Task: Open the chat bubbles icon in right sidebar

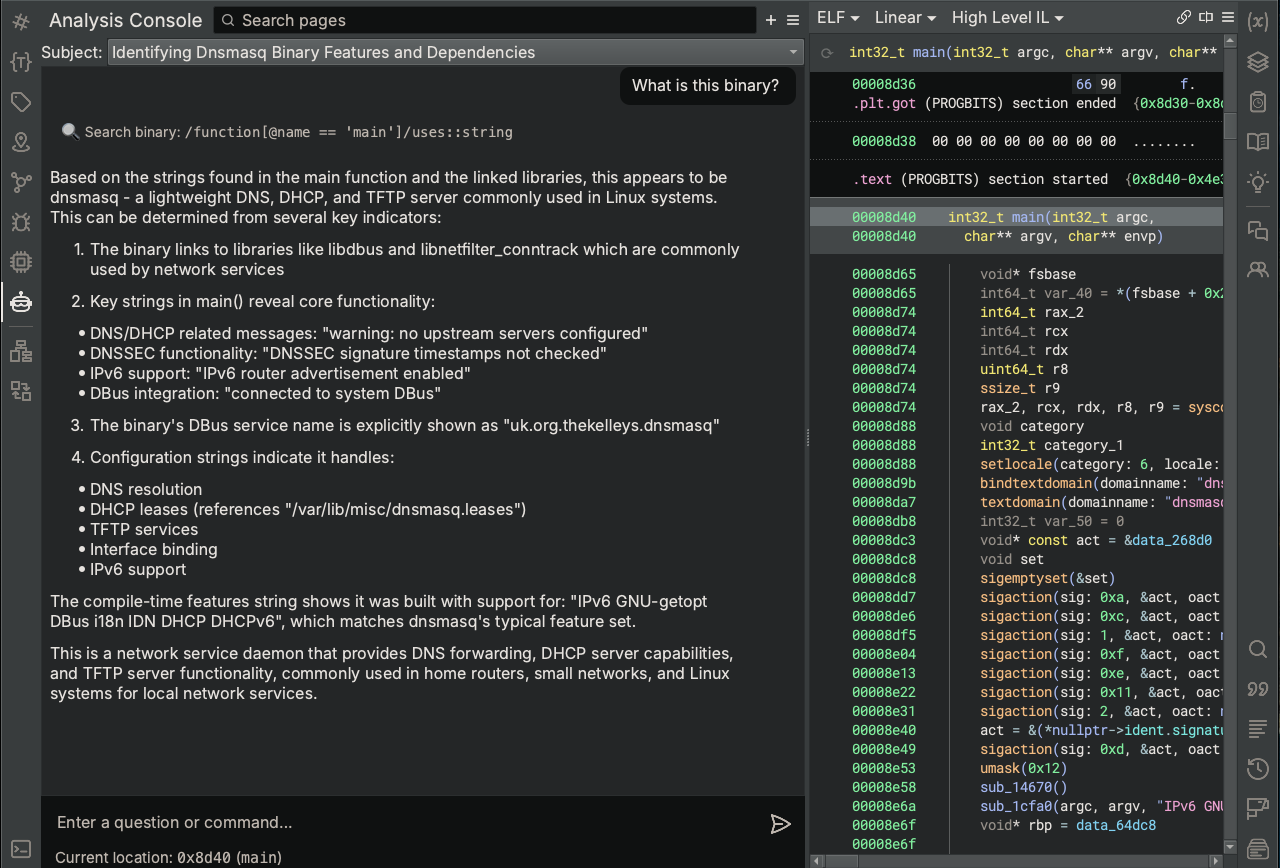Action: pyautogui.click(x=1258, y=231)
